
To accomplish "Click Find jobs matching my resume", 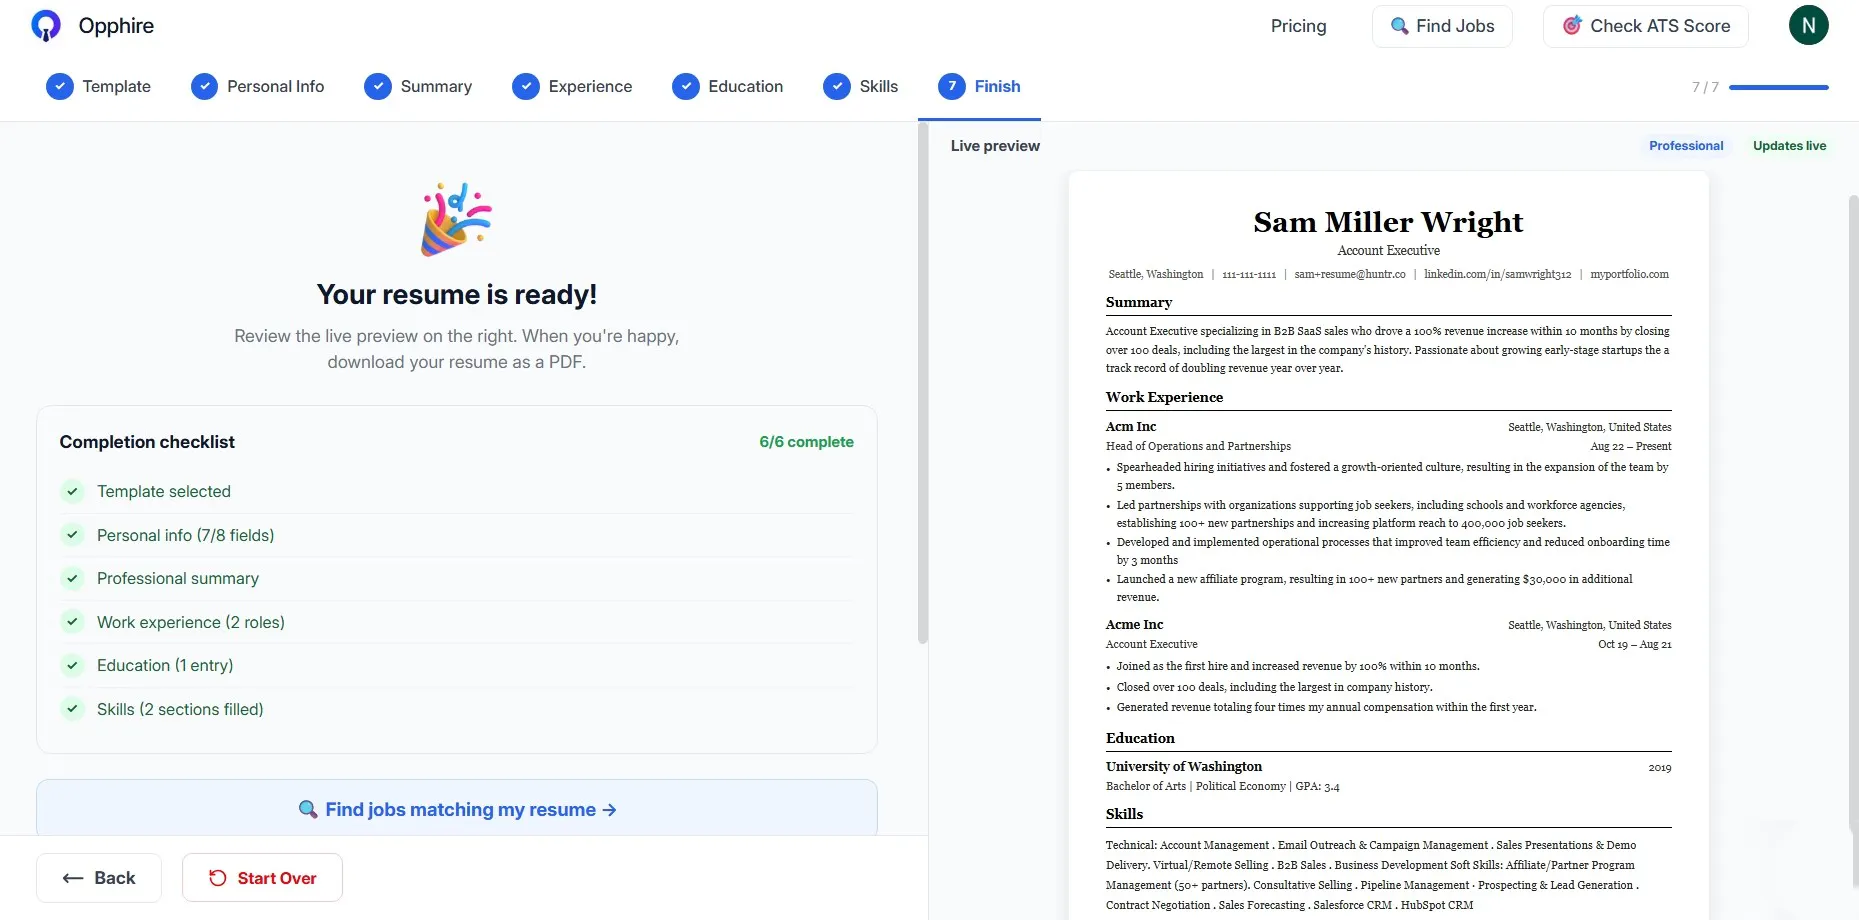I will pos(457,808).
